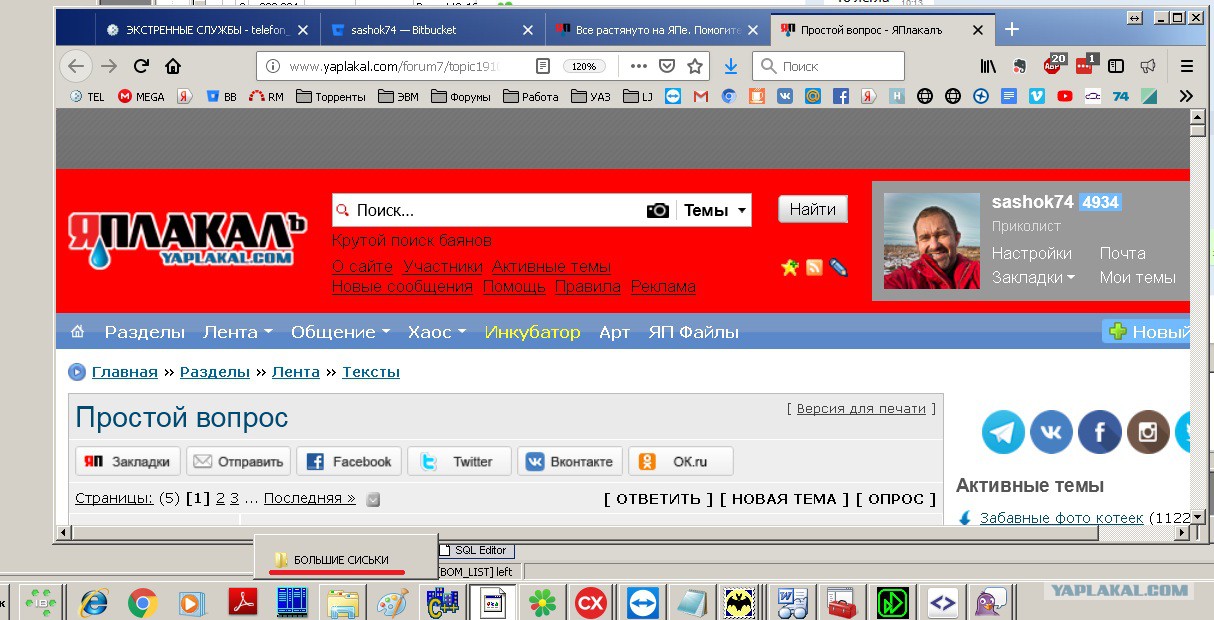Screen dimensions: 1214x620
Task: Open the browser home page
Action: click(x=173, y=66)
